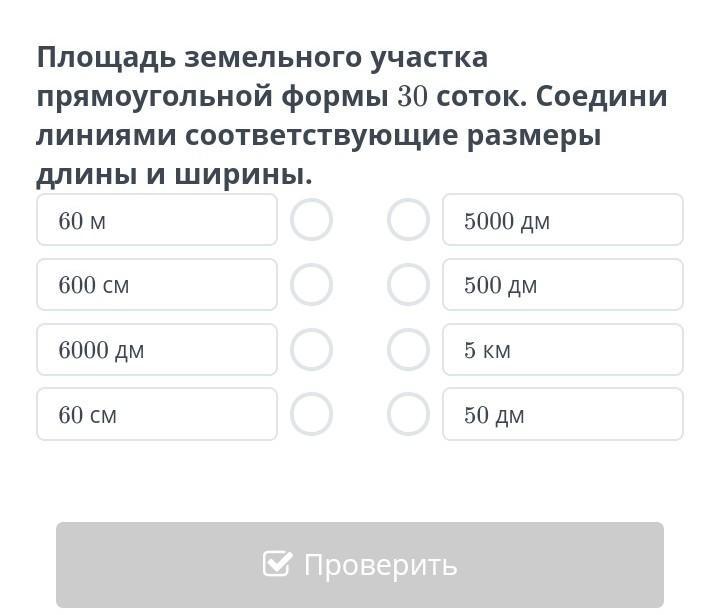
Task: Click the 5 км answer box
Action: coord(563,350)
